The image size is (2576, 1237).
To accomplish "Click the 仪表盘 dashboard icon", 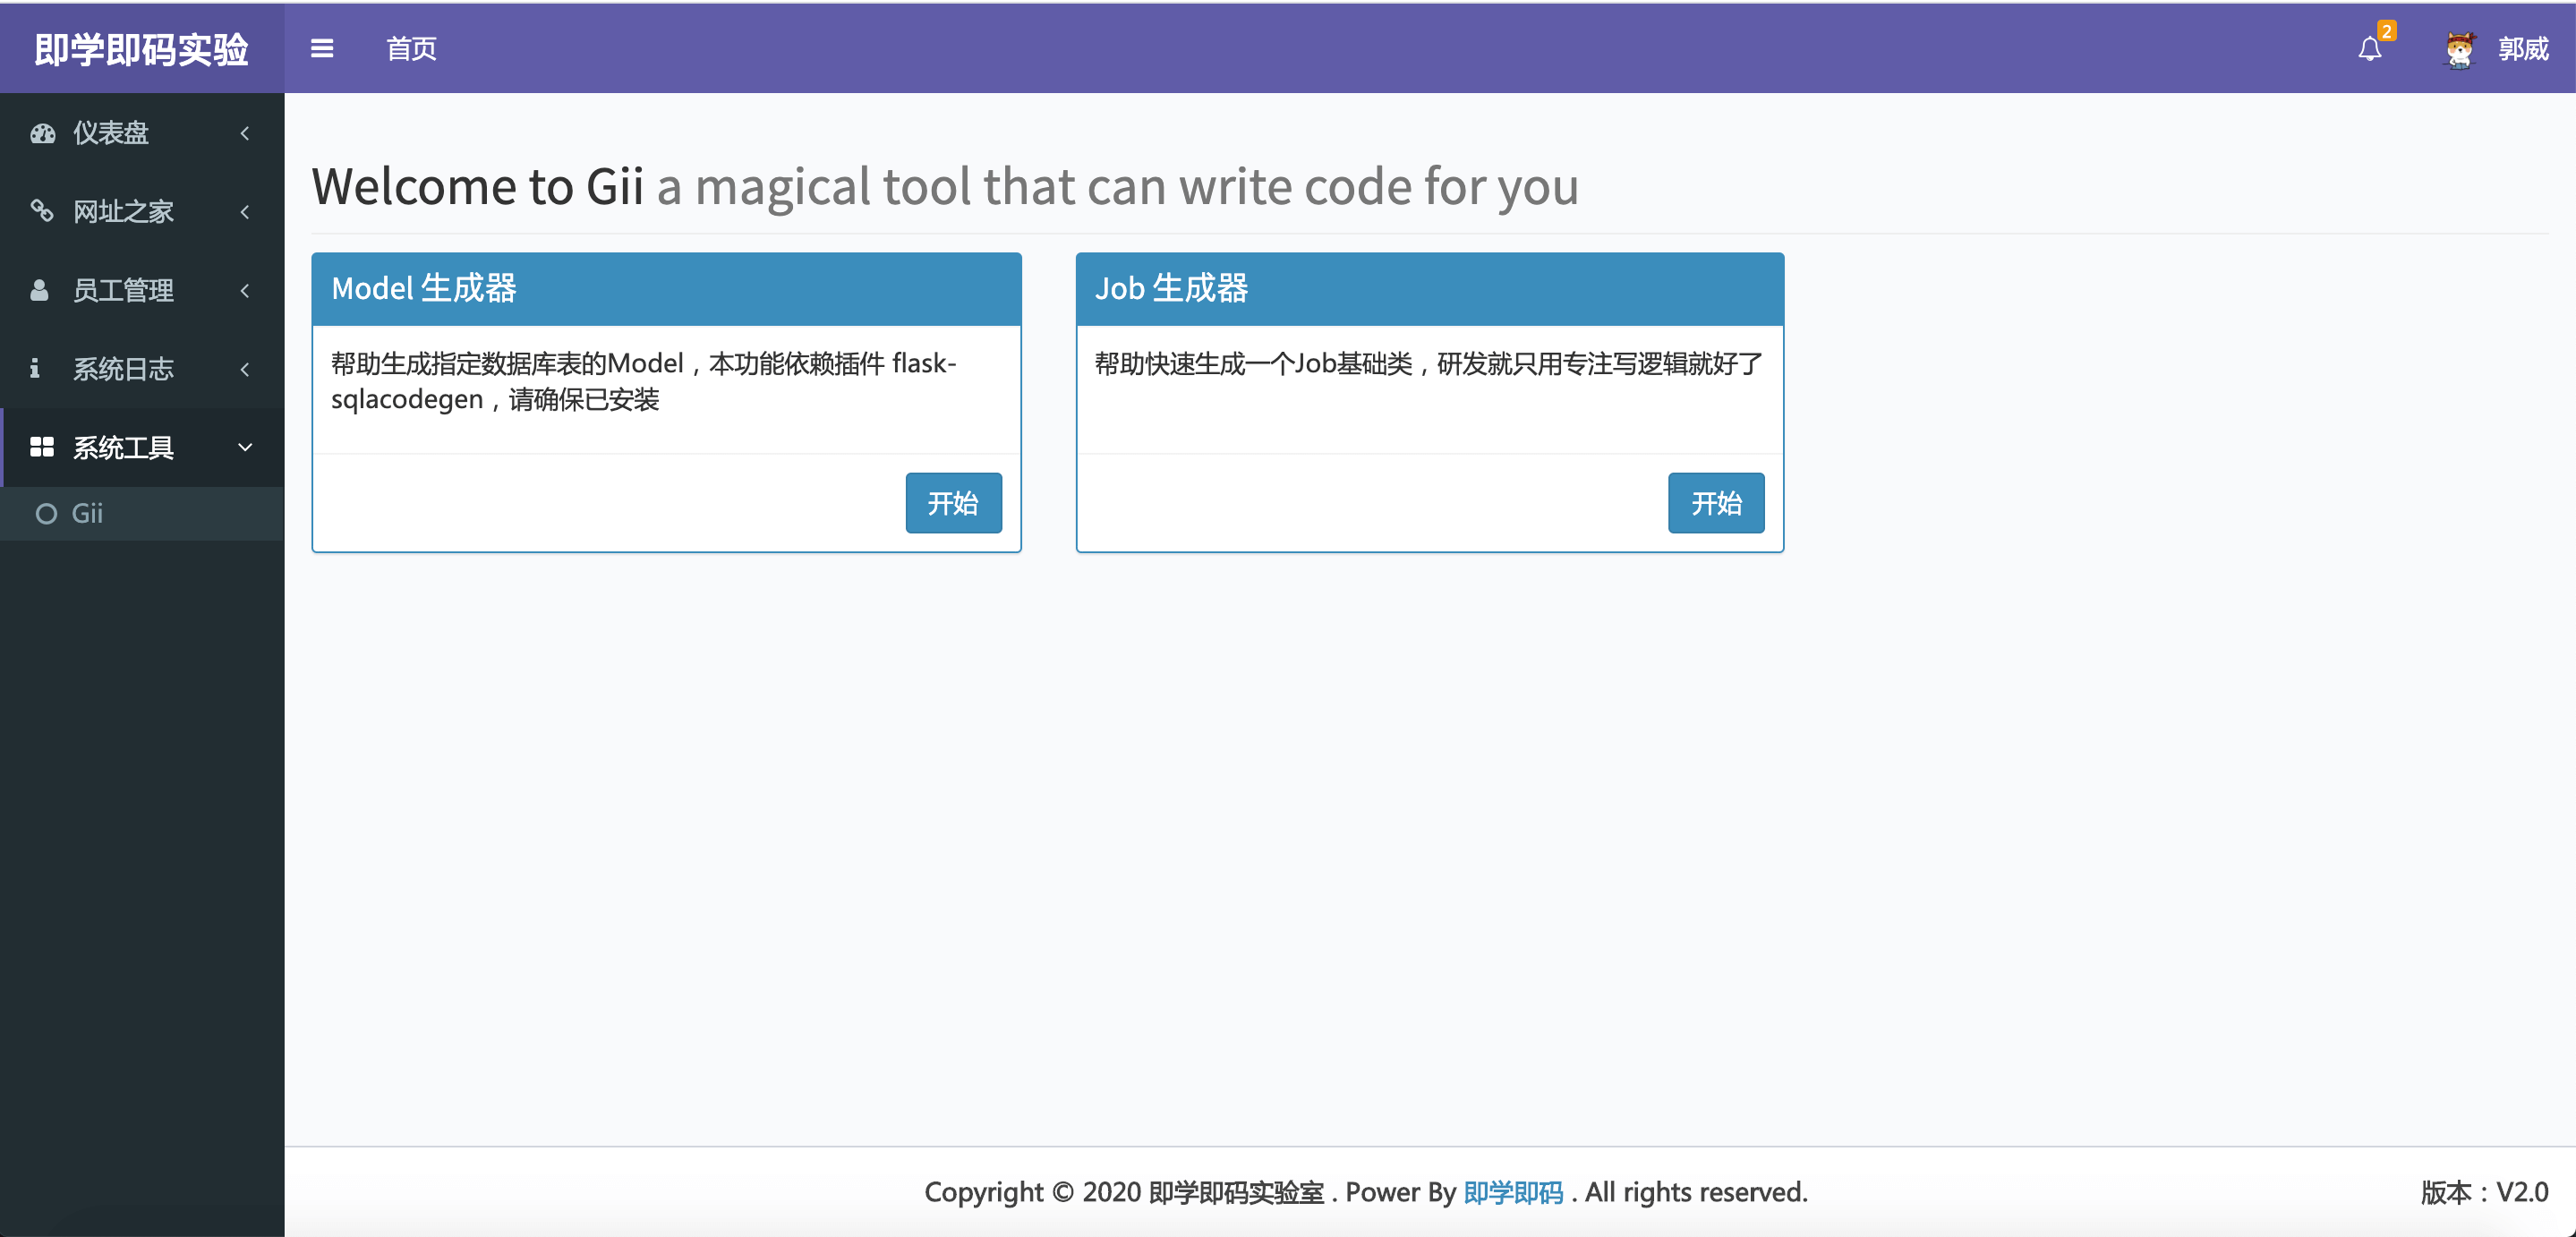I will (x=42, y=133).
